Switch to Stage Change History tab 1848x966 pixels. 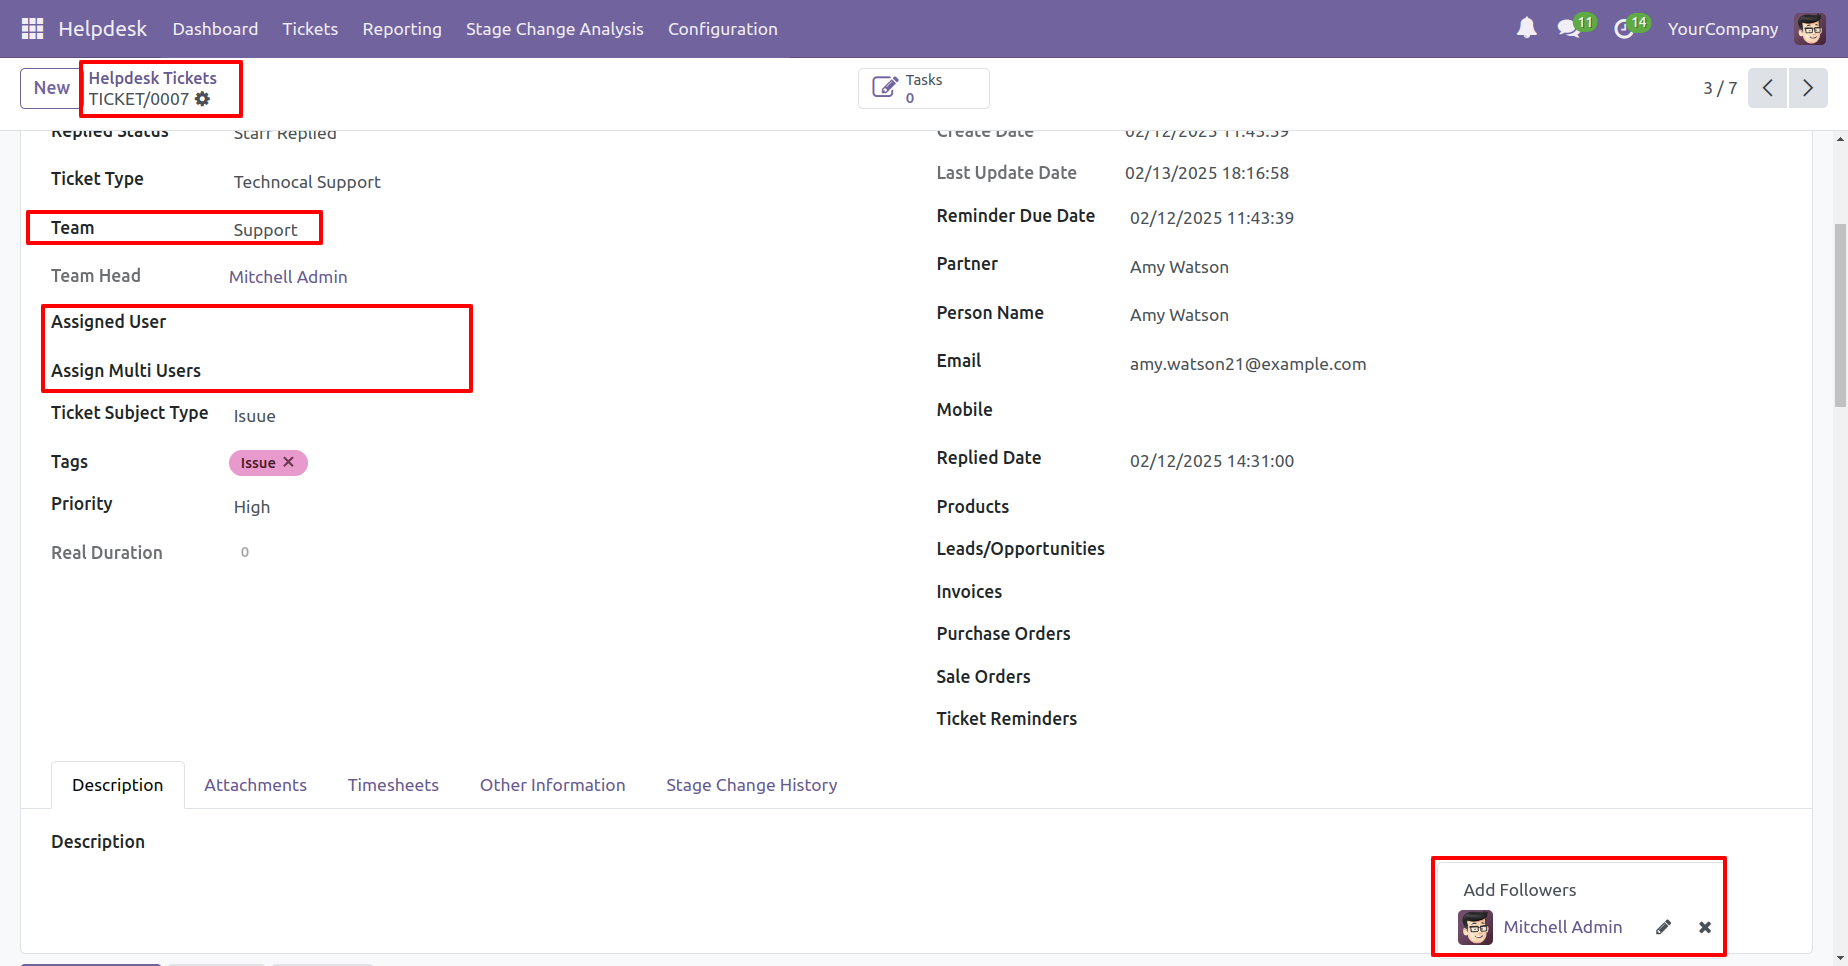tap(752, 785)
